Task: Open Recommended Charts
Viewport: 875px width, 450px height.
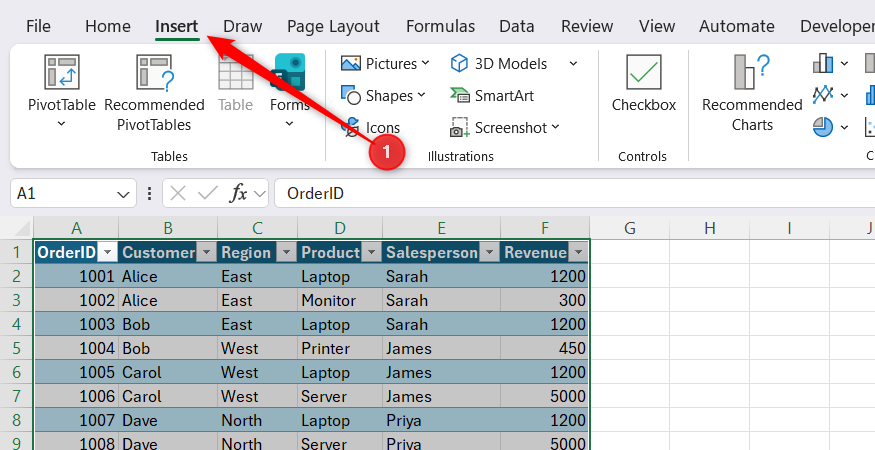Action: [x=752, y=93]
